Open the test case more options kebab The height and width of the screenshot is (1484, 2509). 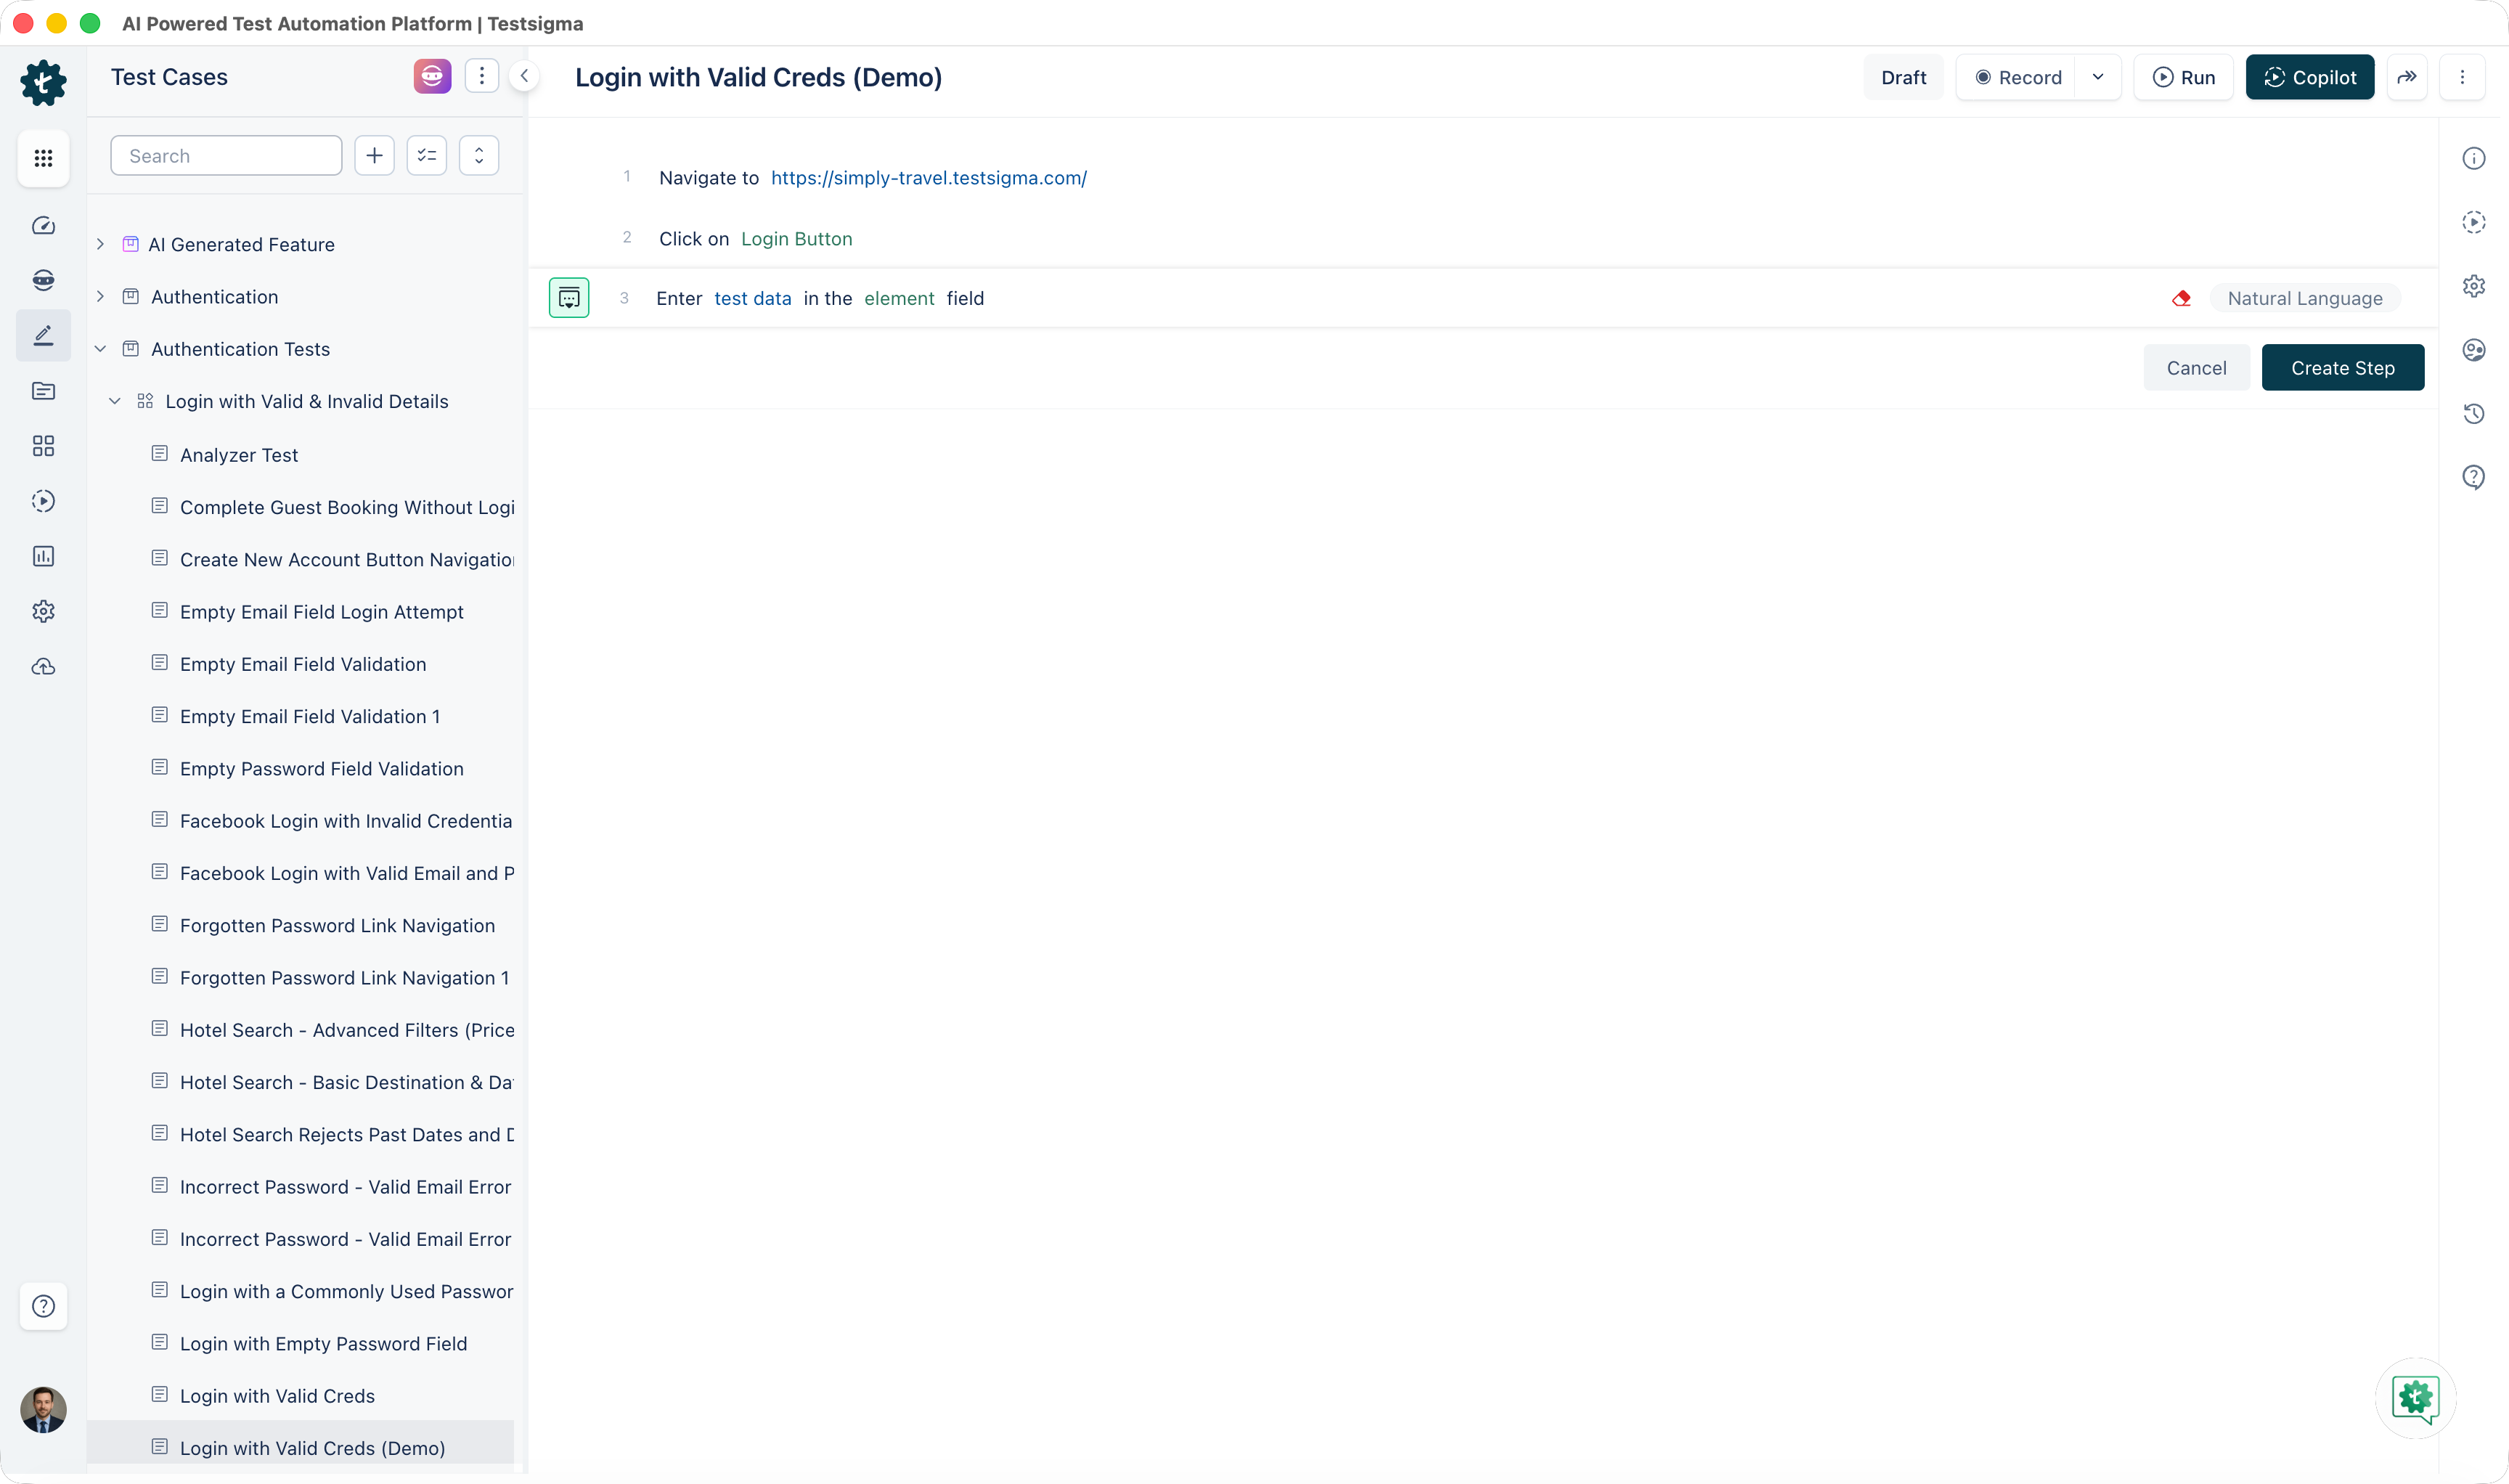point(2463,77)
